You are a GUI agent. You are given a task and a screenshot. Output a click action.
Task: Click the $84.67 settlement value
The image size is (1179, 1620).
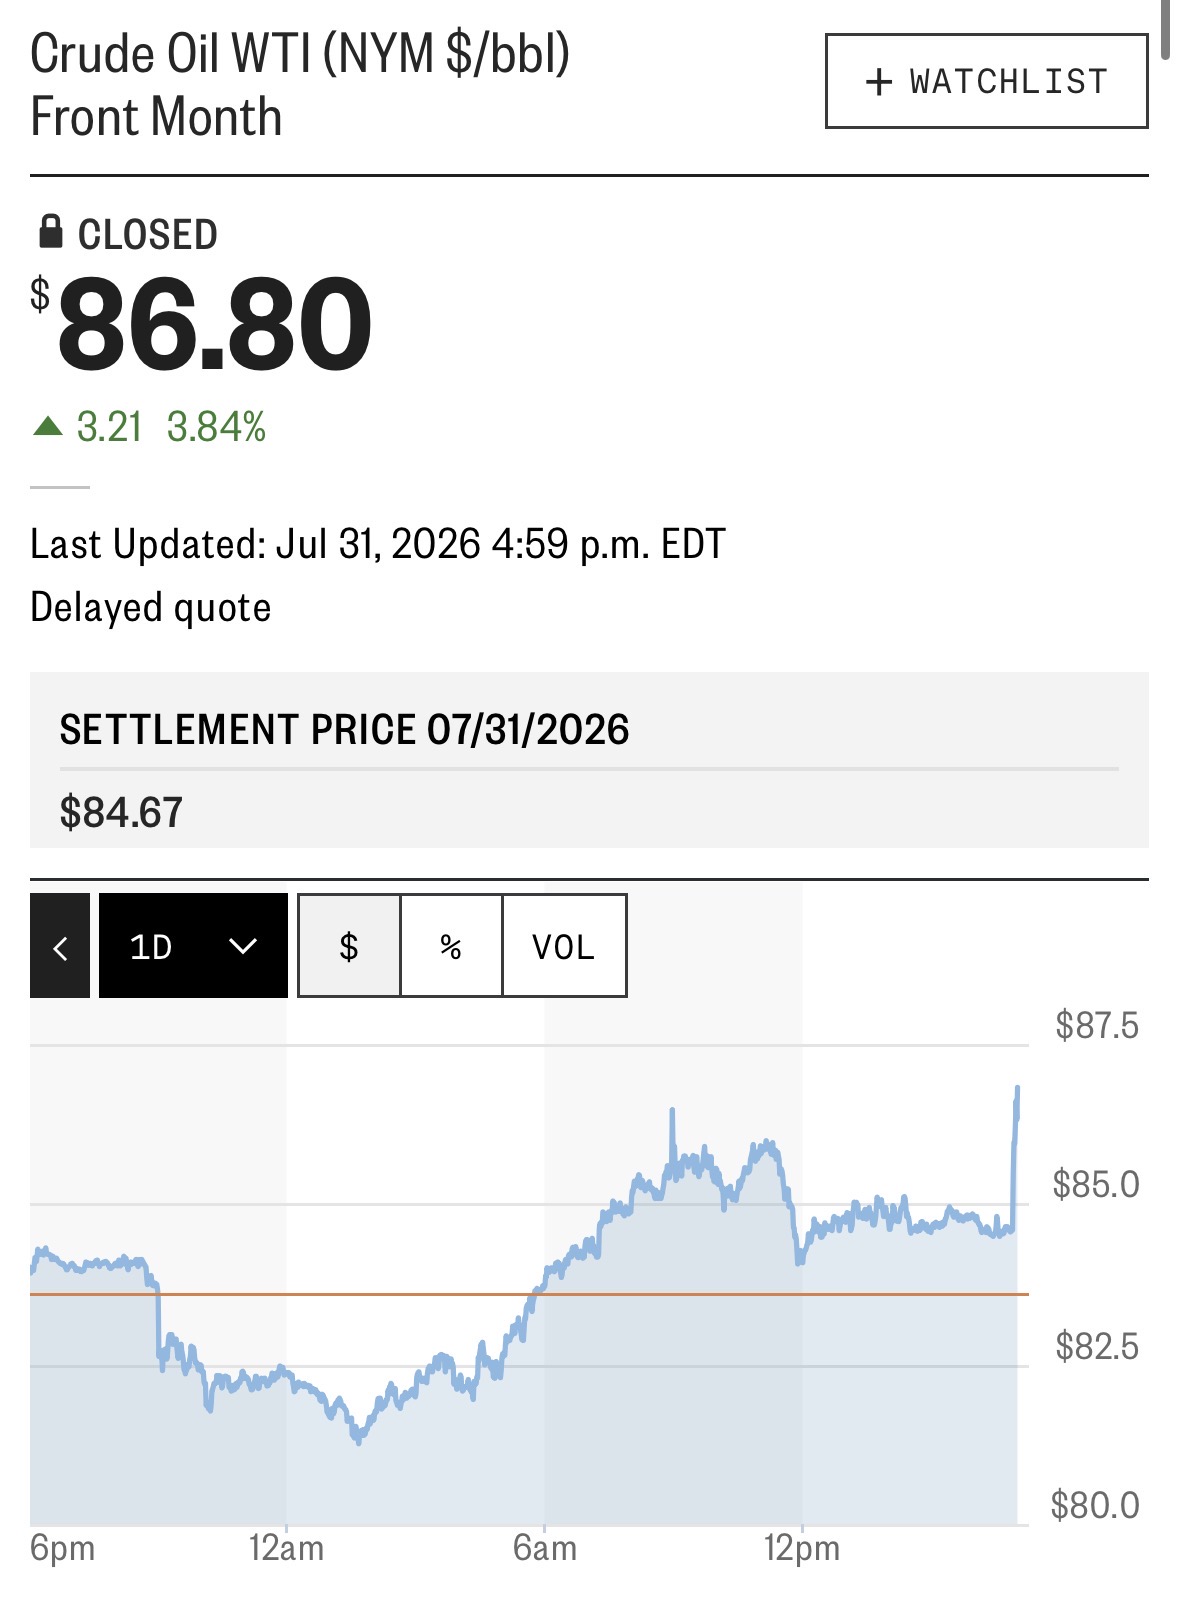coord(121,812)
